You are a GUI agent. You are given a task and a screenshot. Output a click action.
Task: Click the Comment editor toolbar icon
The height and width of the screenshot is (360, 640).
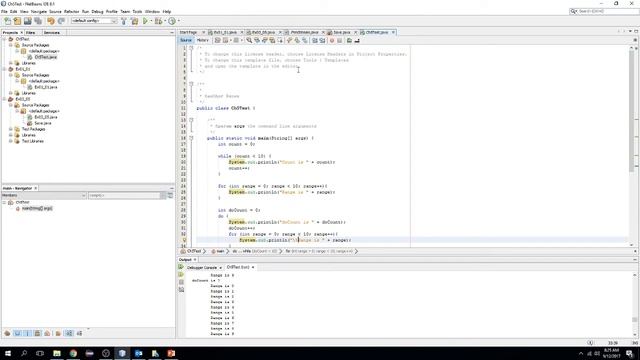coord(349,40)
